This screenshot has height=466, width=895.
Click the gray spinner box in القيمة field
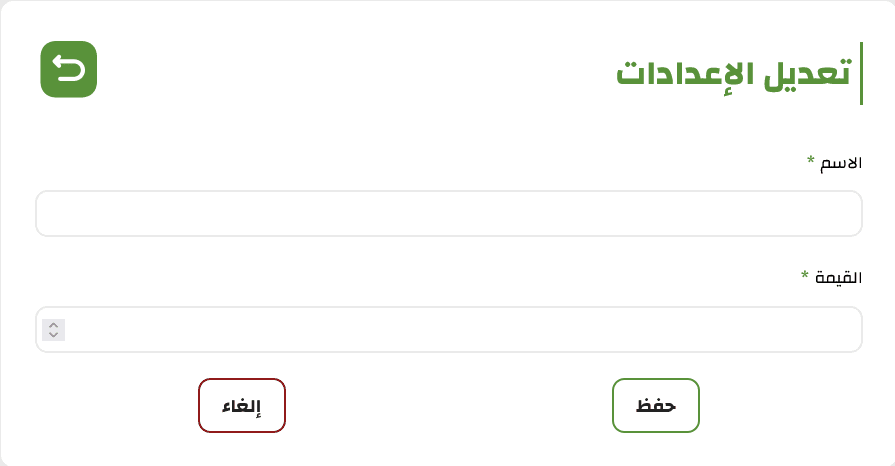tap(53, 330)
